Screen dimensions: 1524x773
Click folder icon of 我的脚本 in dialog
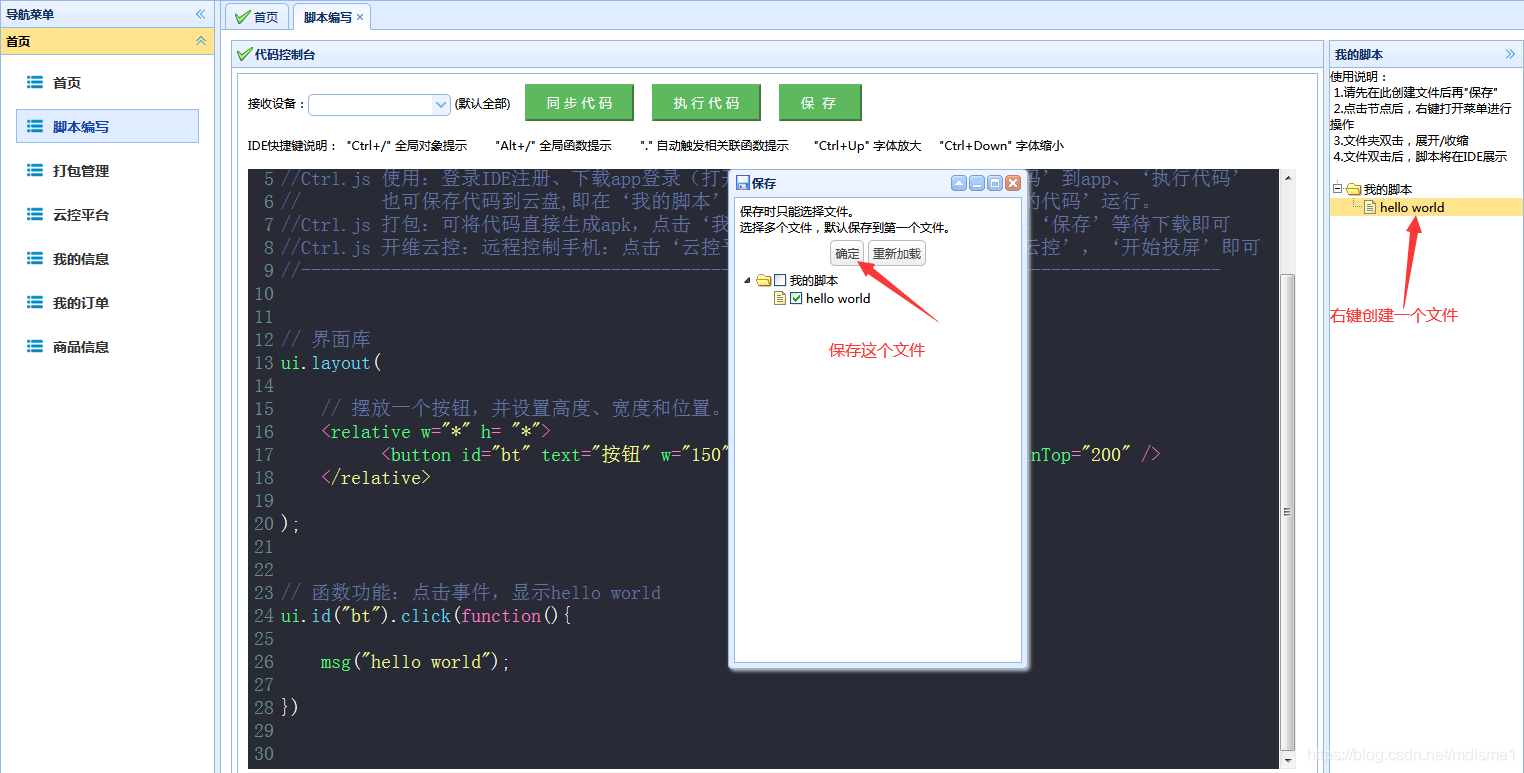764,281
